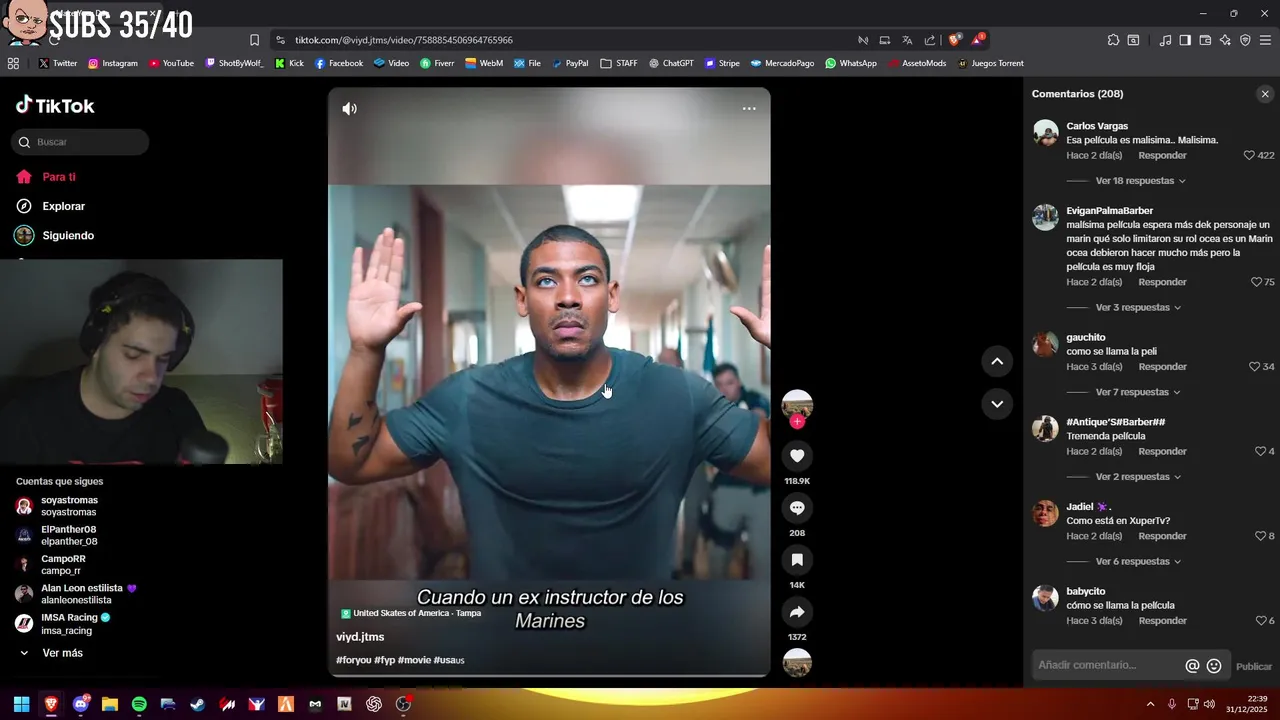Reply to Carlos Vargas's comment

click(1162, 156)
